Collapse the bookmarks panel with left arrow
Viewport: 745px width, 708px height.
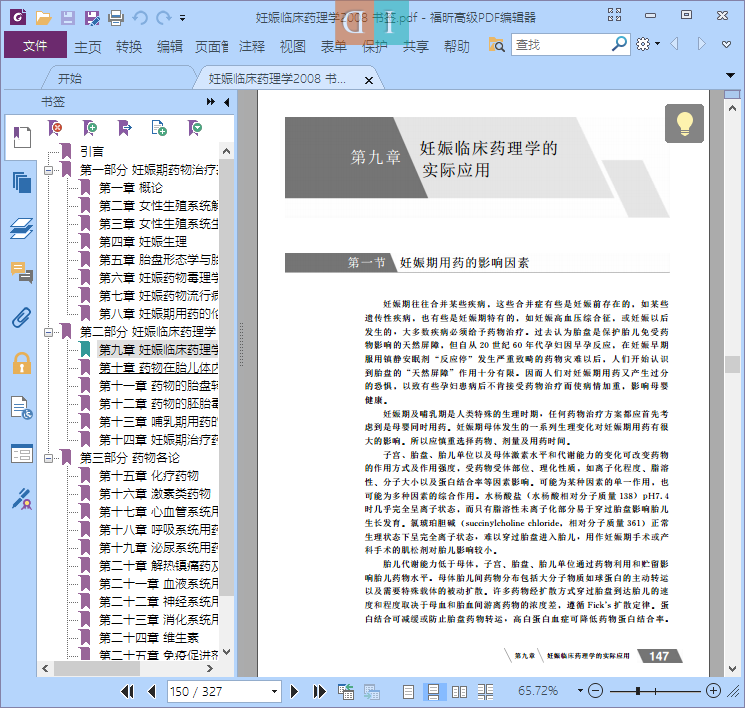227,102
